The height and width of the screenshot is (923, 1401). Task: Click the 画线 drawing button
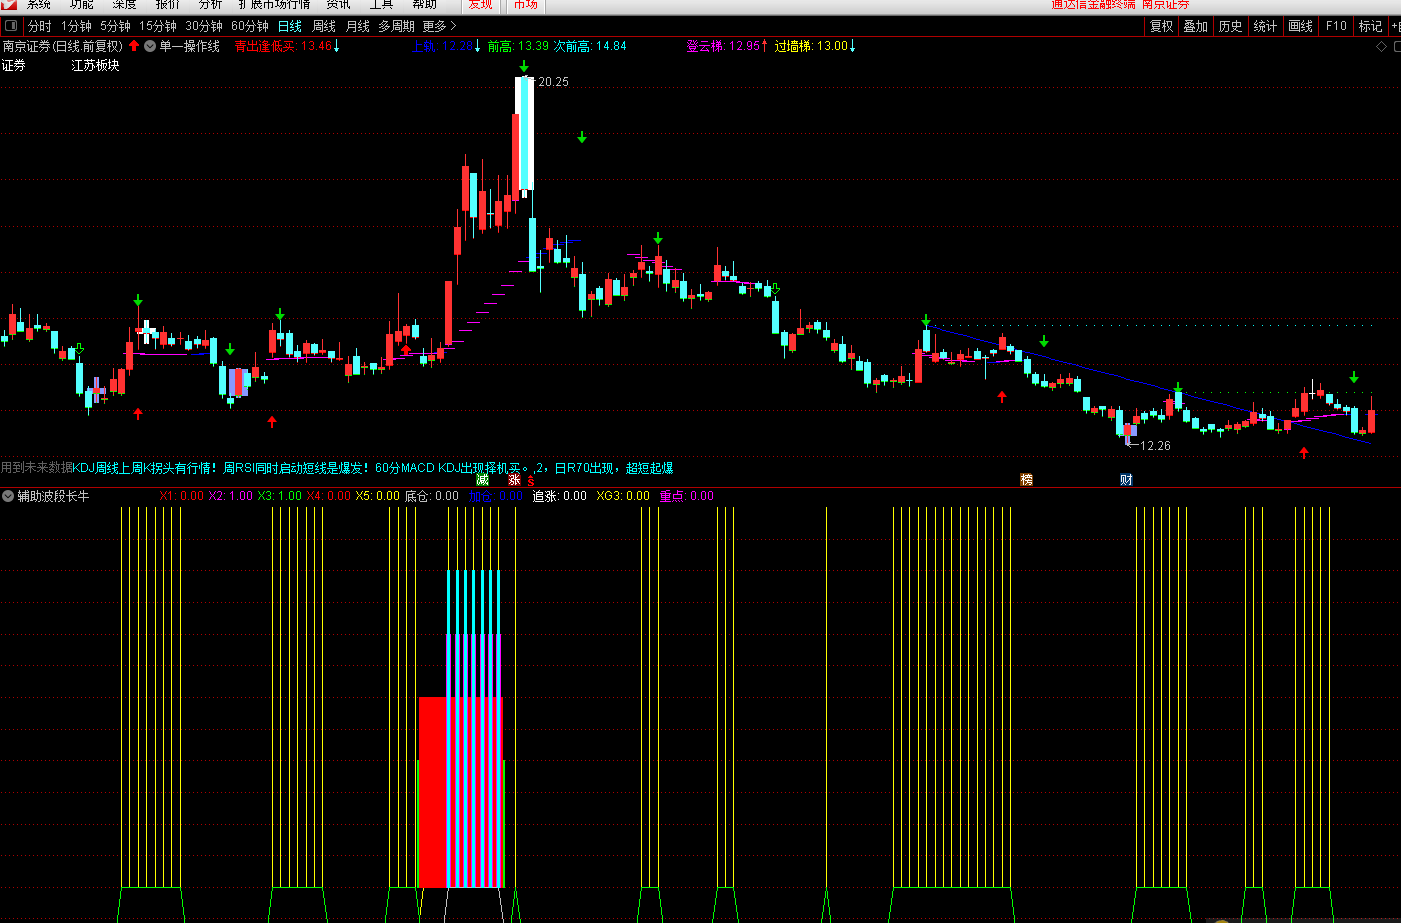[x=1300, y=26]
